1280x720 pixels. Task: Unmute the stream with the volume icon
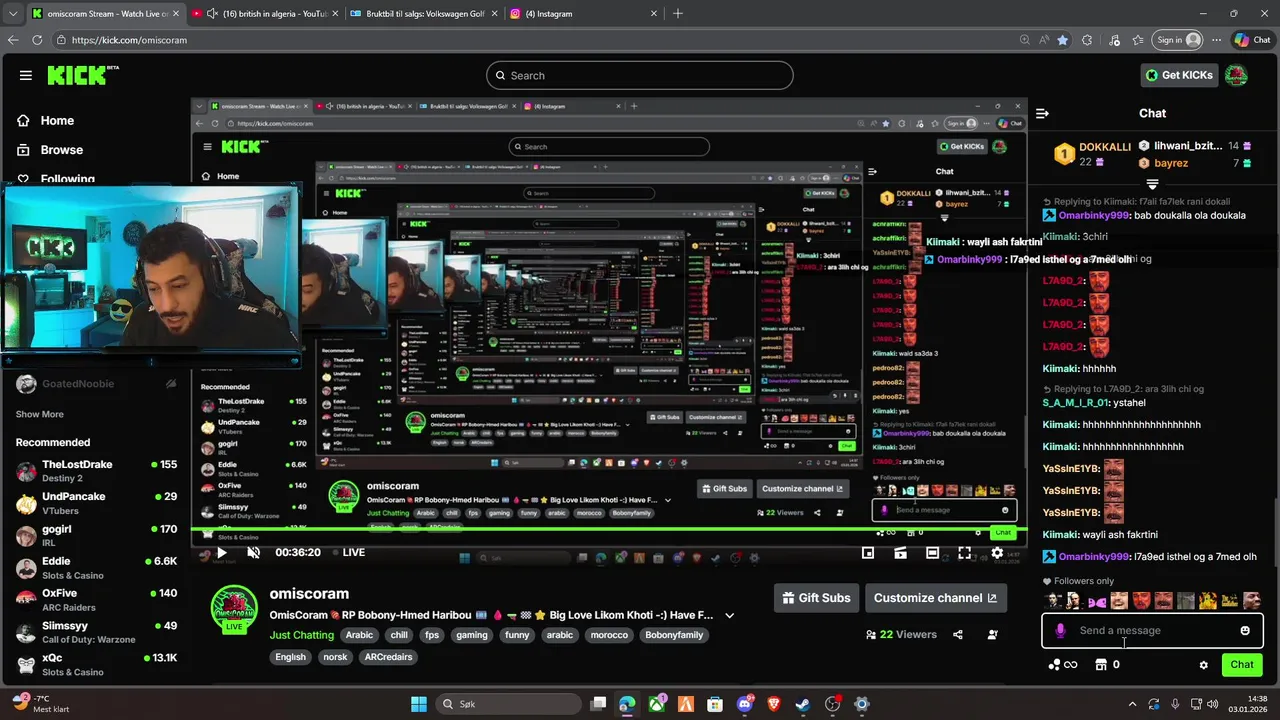(253, 552)
